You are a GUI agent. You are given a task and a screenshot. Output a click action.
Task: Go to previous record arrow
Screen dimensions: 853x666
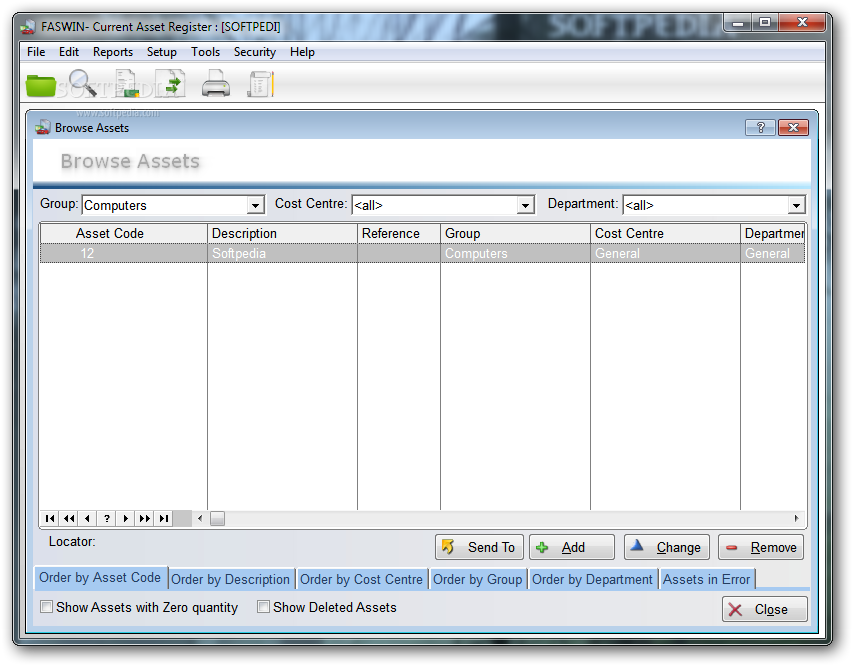[x=88, y=519]
